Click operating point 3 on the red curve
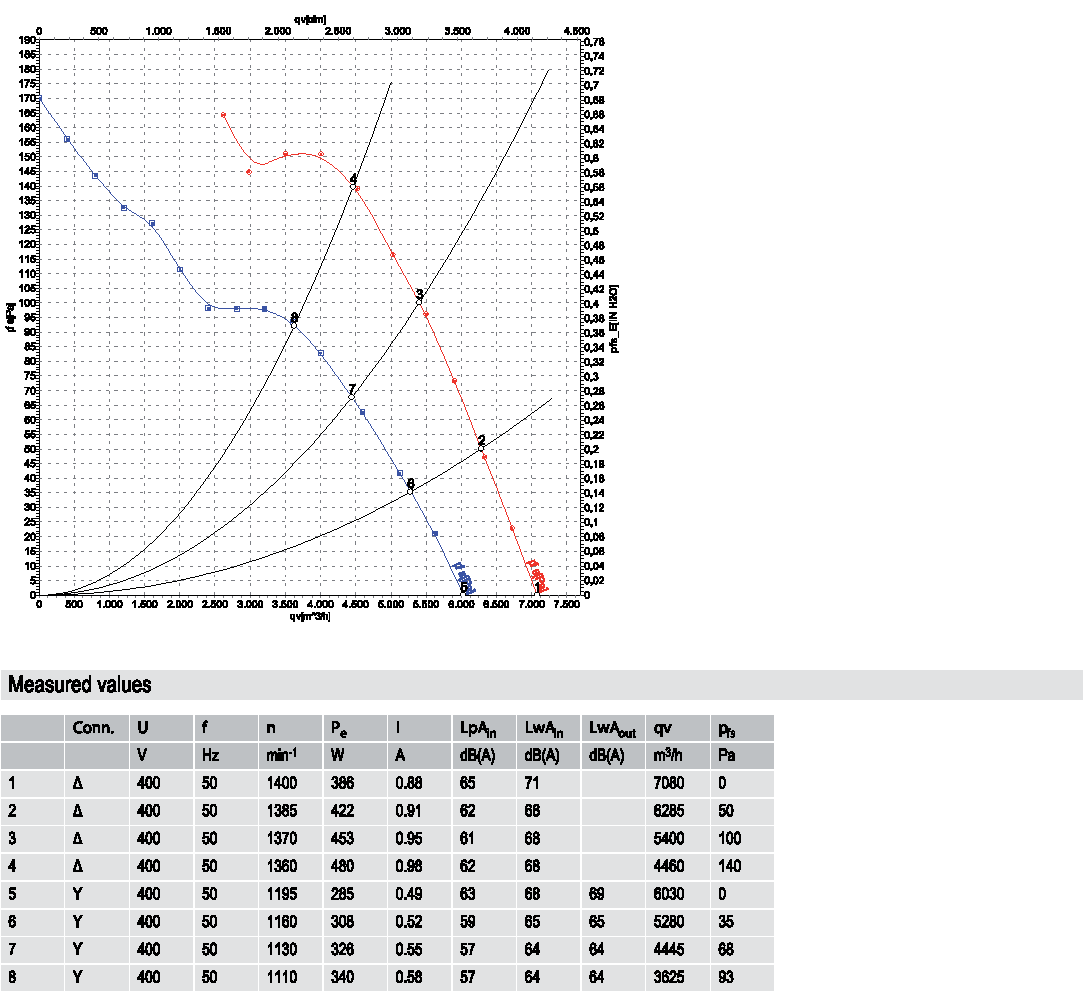1083x992 pixels. [419, 302]
